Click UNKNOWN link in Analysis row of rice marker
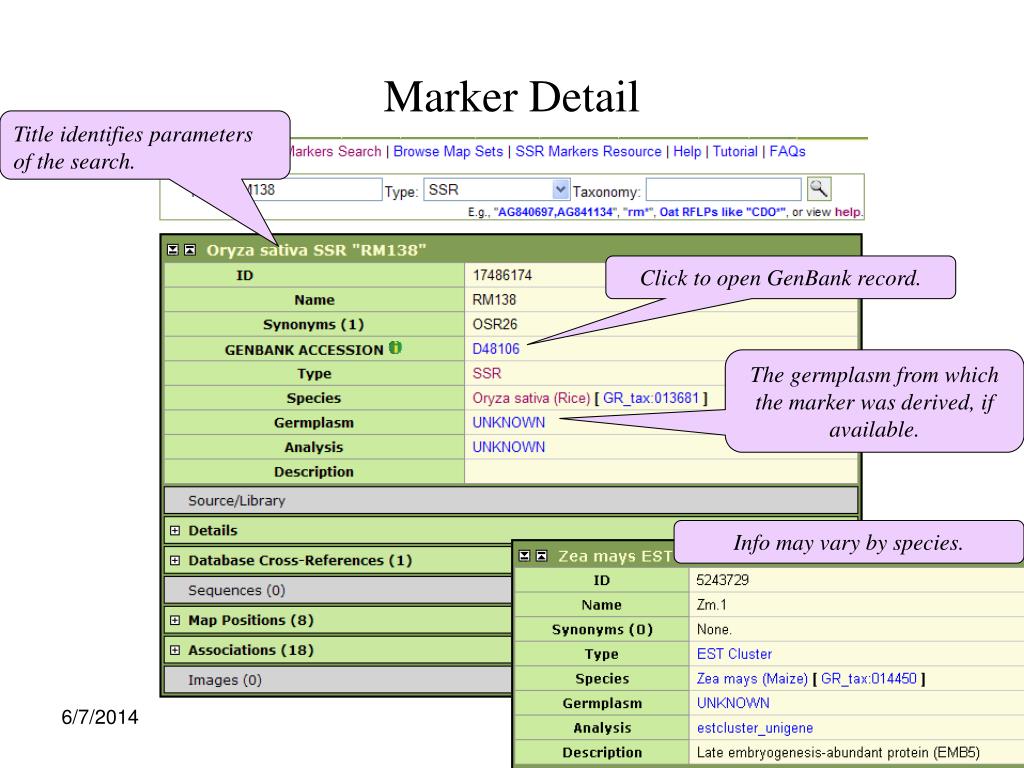The image size is (1024, 768). pos(509,447)
